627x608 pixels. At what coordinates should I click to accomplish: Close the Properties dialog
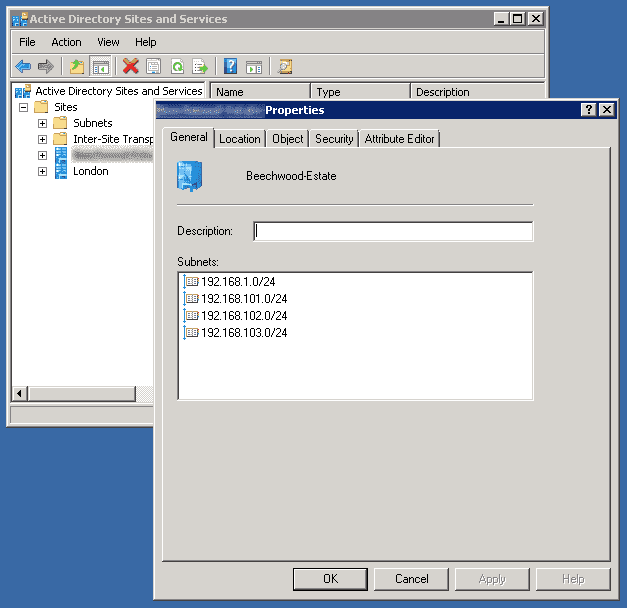[x=607, y=110]
